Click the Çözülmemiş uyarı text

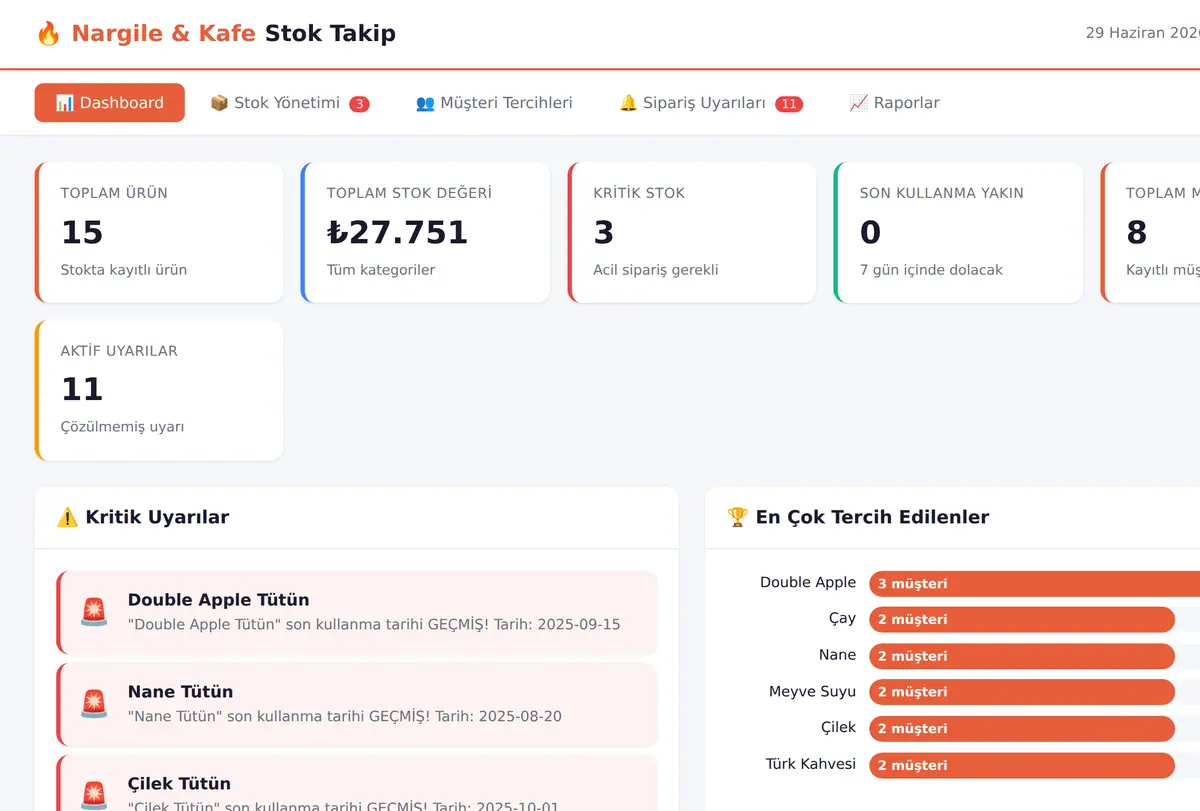(x=122, y=427)
